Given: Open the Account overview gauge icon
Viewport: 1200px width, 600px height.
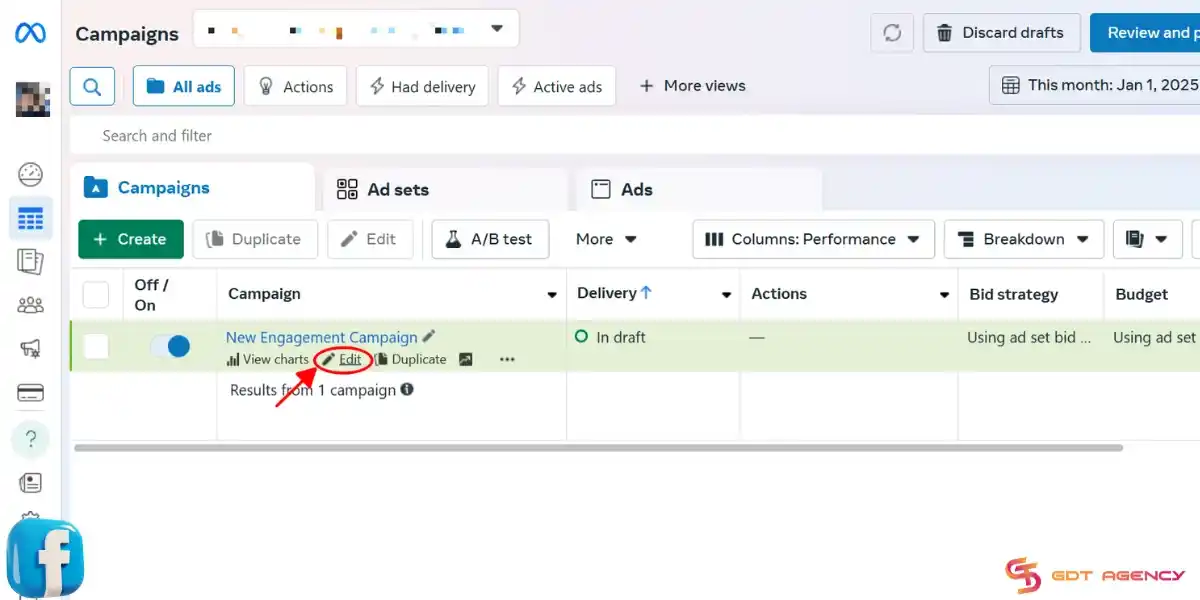Looking at the screenshot, I should (31, 174).
